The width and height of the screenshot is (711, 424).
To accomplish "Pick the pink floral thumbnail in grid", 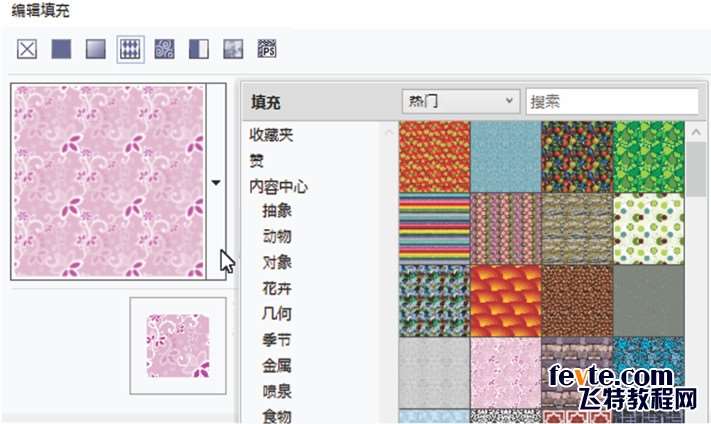I will point(506,373).
